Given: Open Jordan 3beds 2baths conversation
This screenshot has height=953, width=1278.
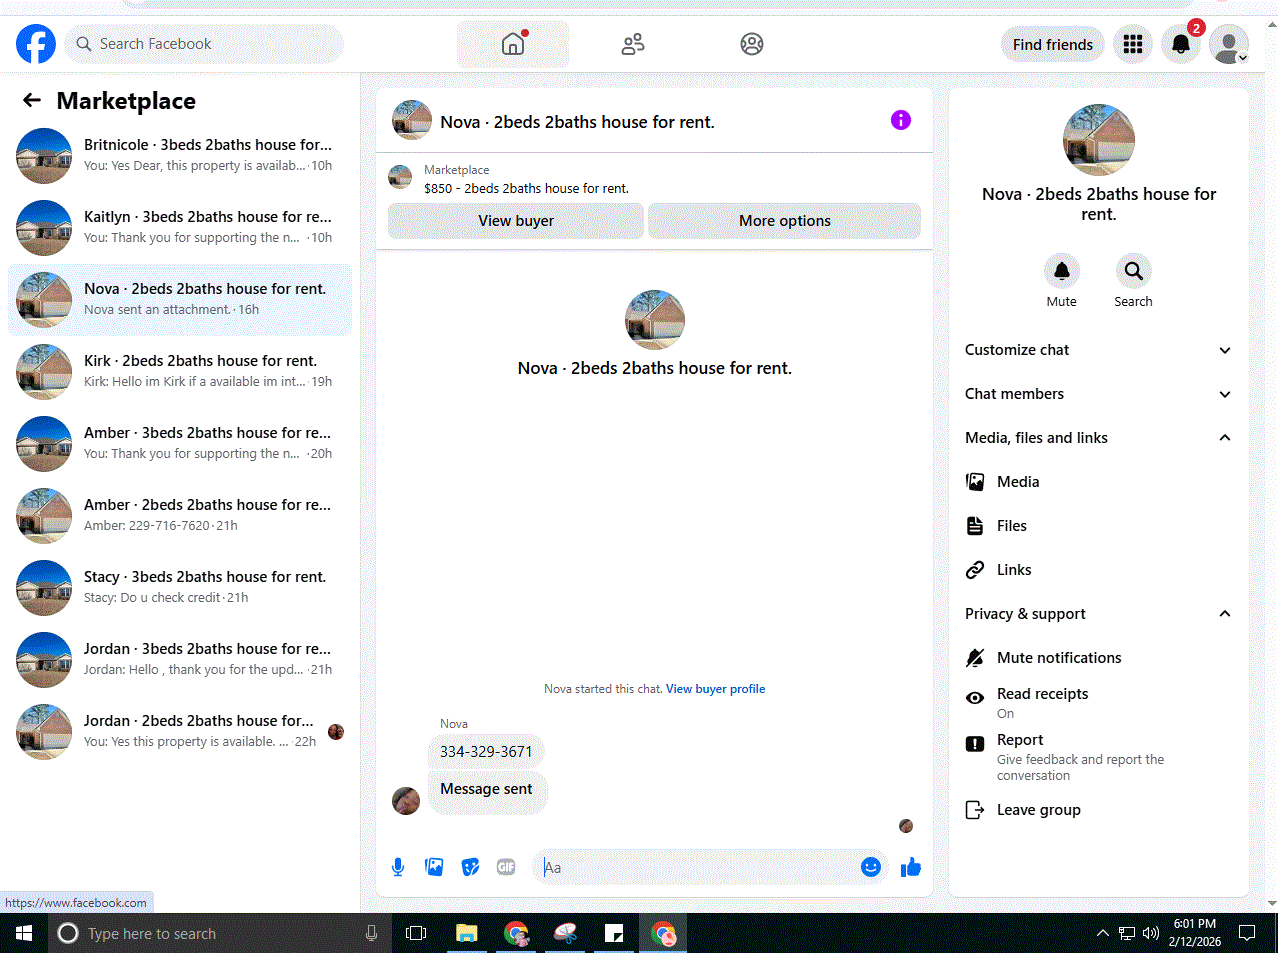Looking at the screenshot, I should 180,659.
